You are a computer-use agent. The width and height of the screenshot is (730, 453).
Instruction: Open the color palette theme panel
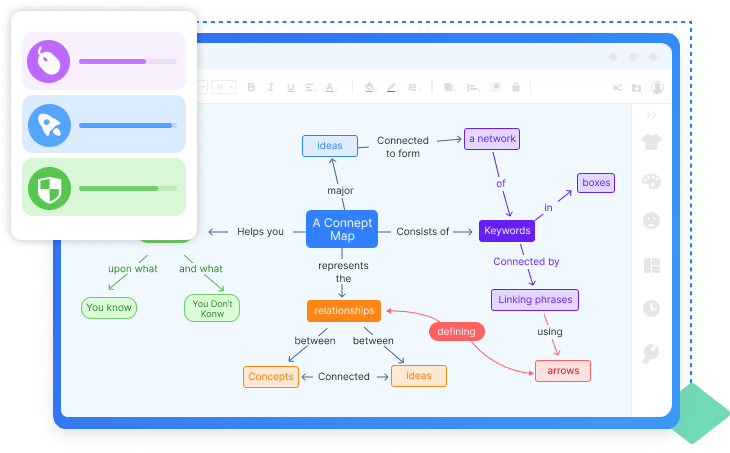[651, 182]
